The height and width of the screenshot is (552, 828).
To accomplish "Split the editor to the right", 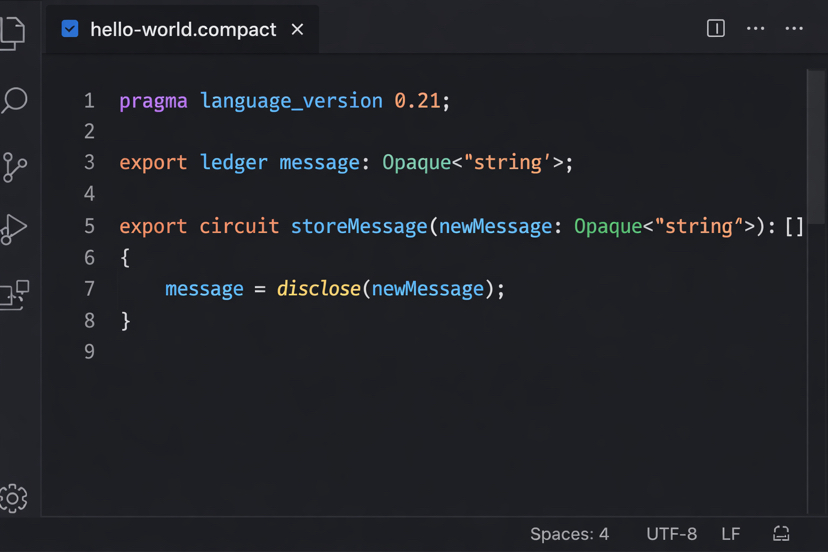I will click(716, 28).
